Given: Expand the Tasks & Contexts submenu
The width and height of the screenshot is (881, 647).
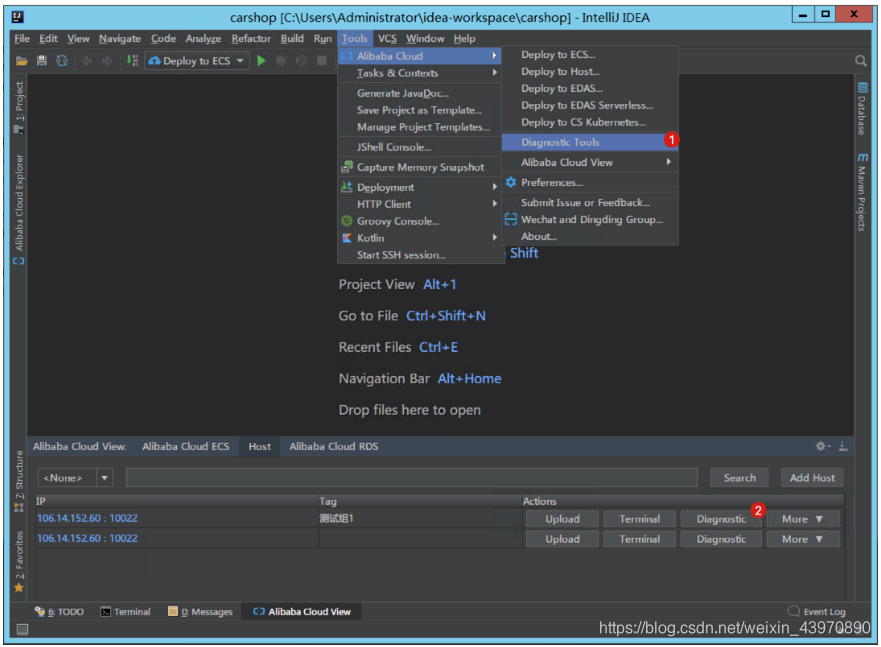Looking at the screenshot, I should pyautogui.click(x=420, y=73).
